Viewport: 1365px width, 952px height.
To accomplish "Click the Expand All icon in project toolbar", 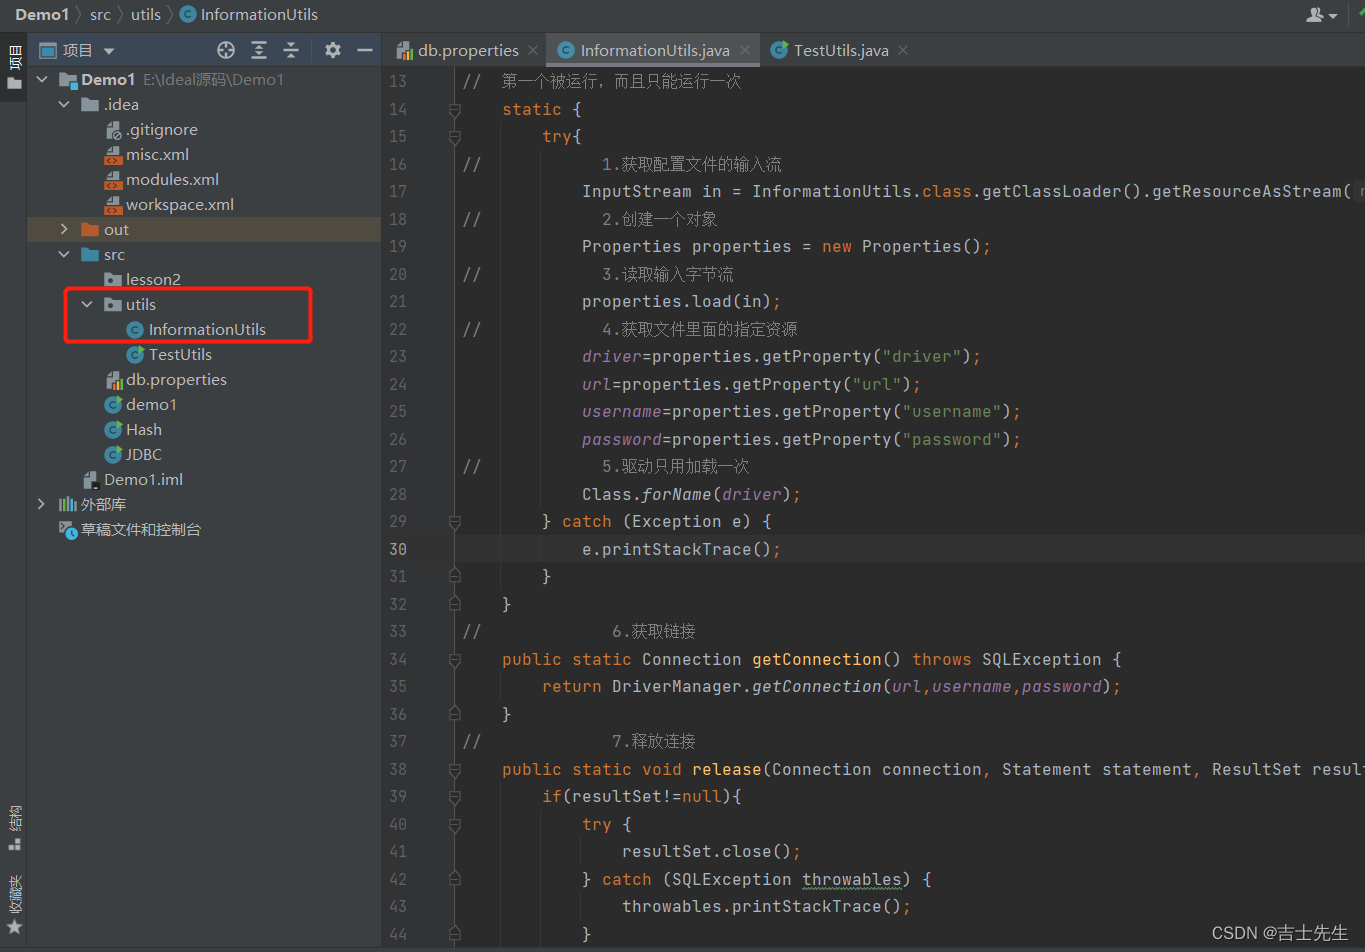I will point(259,50).
